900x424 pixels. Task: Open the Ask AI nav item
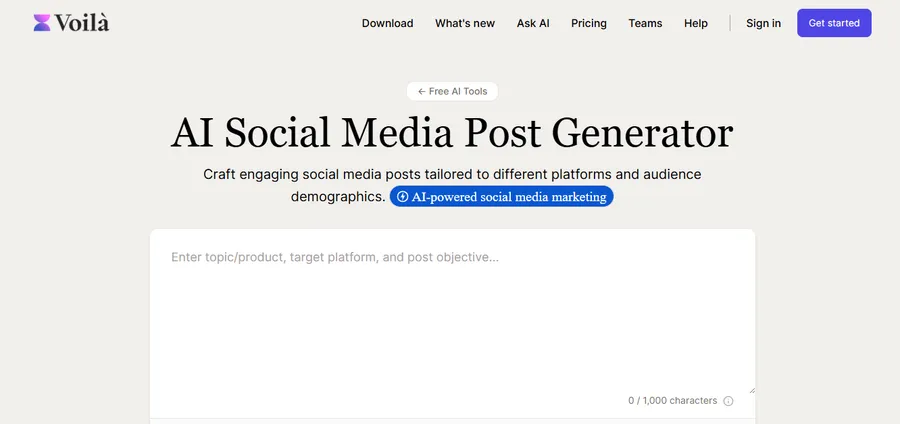coord(533,23)
